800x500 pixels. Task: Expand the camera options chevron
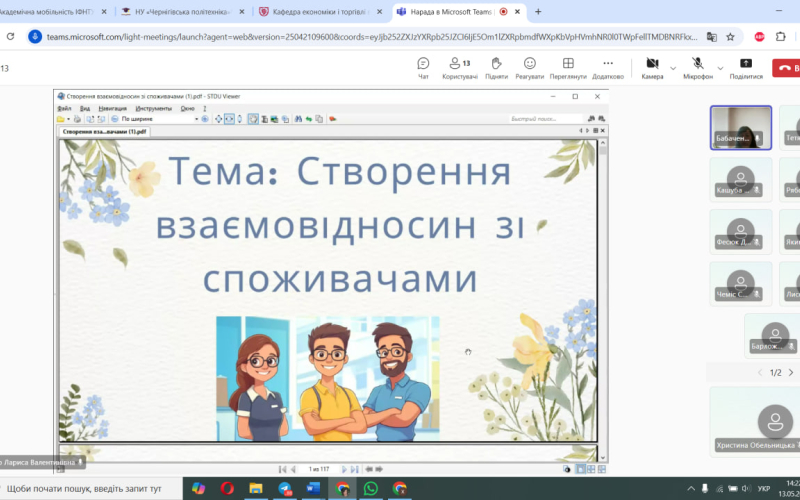coord(673,68)
